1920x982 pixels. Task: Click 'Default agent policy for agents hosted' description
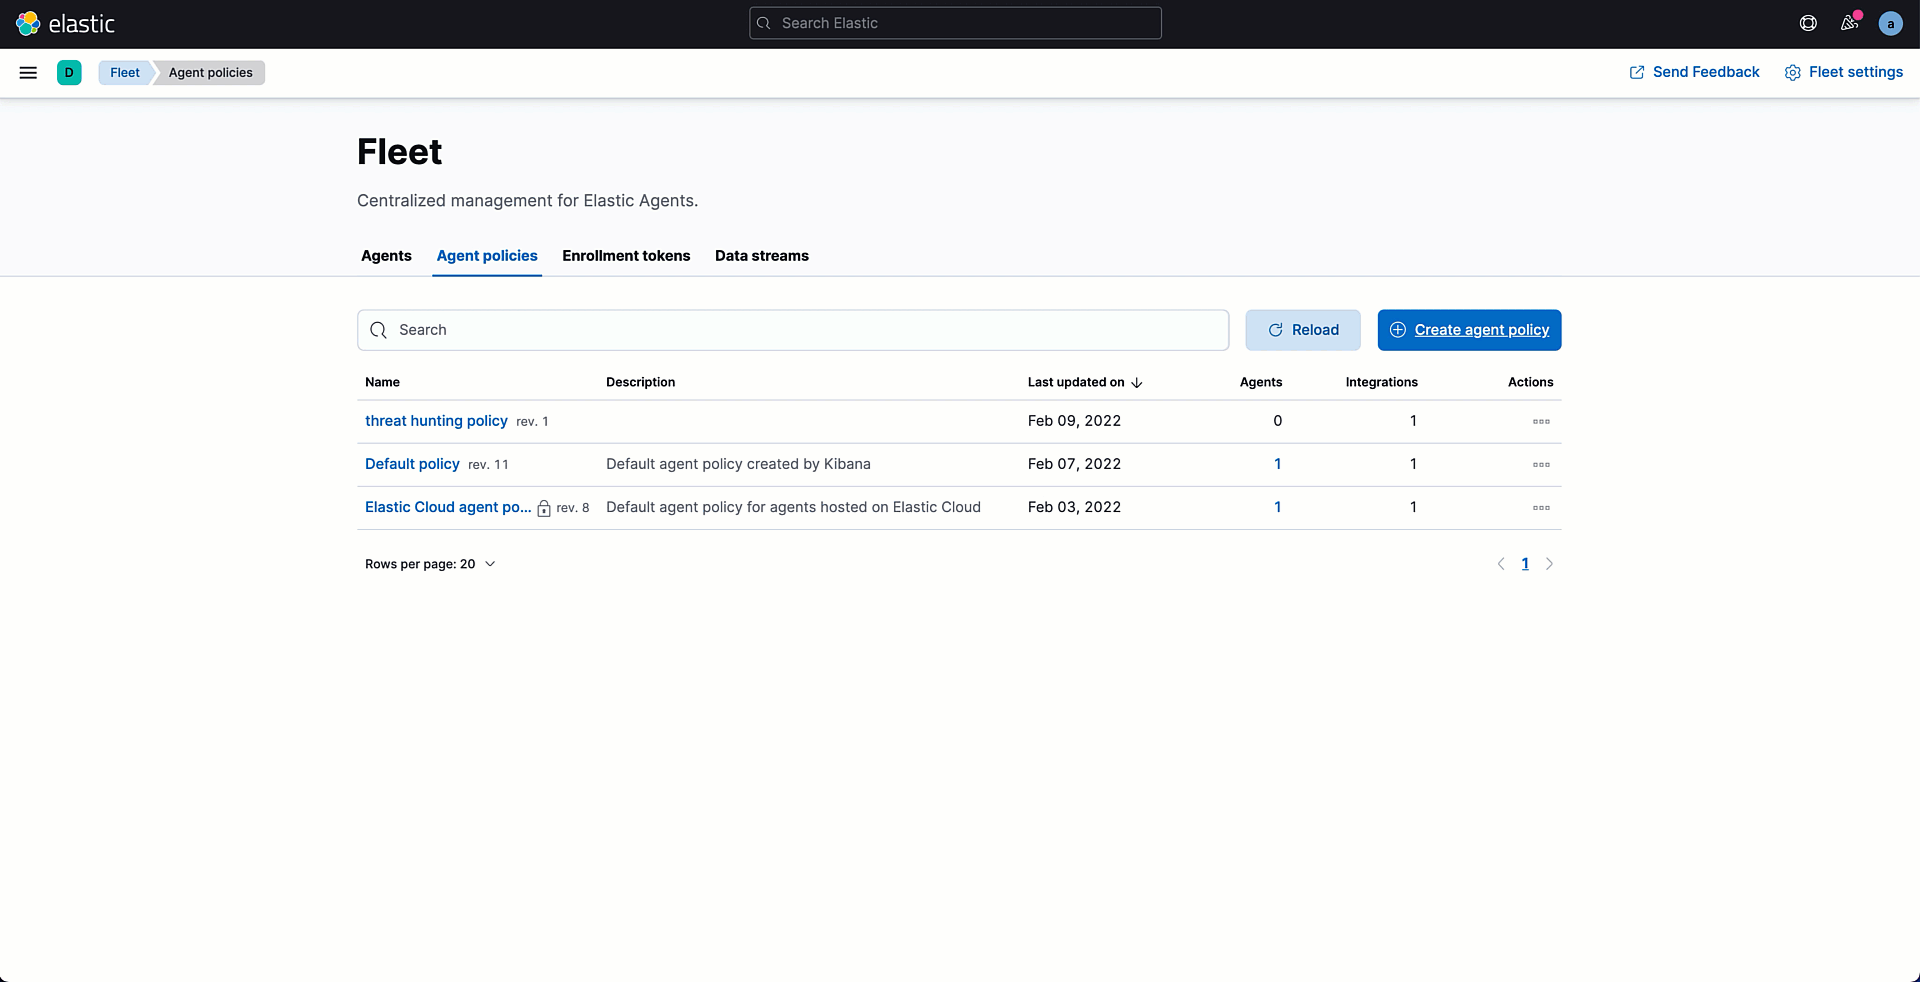pos(793,507)
